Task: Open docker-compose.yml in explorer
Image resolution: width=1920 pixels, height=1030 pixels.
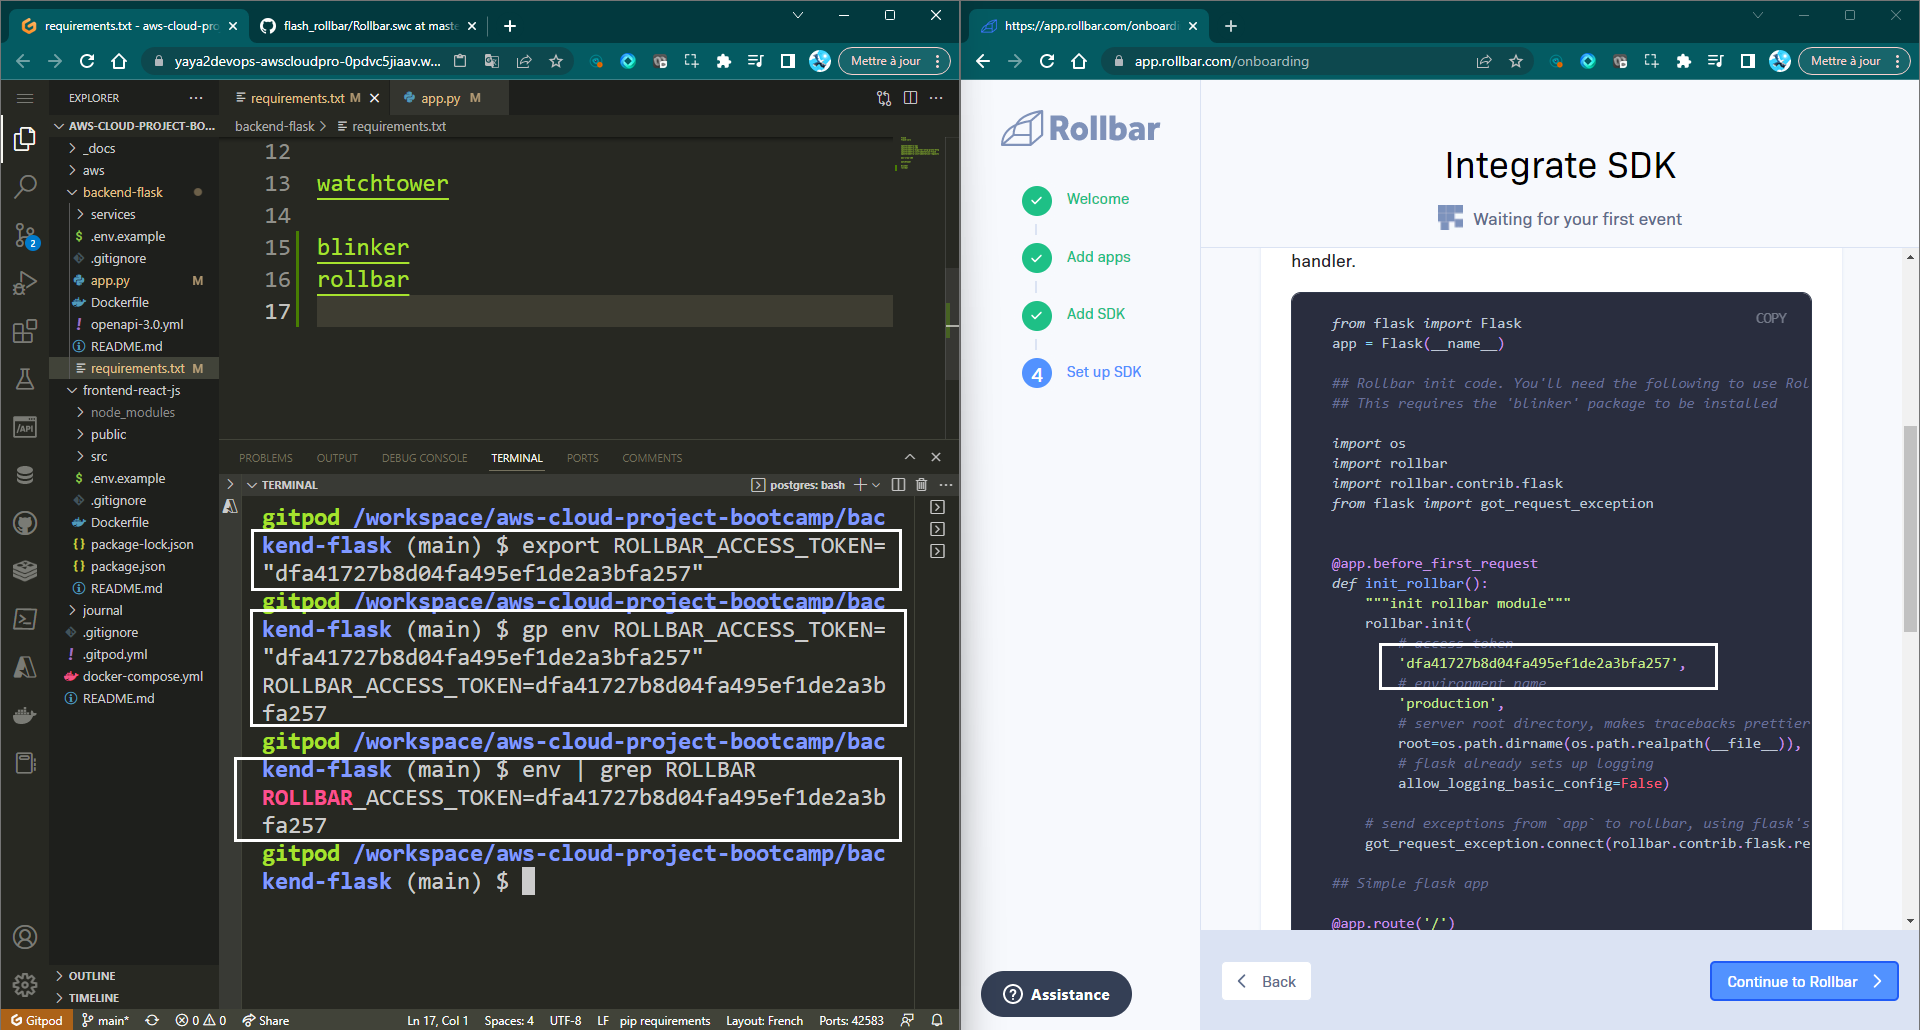Action: pos(142,676)
